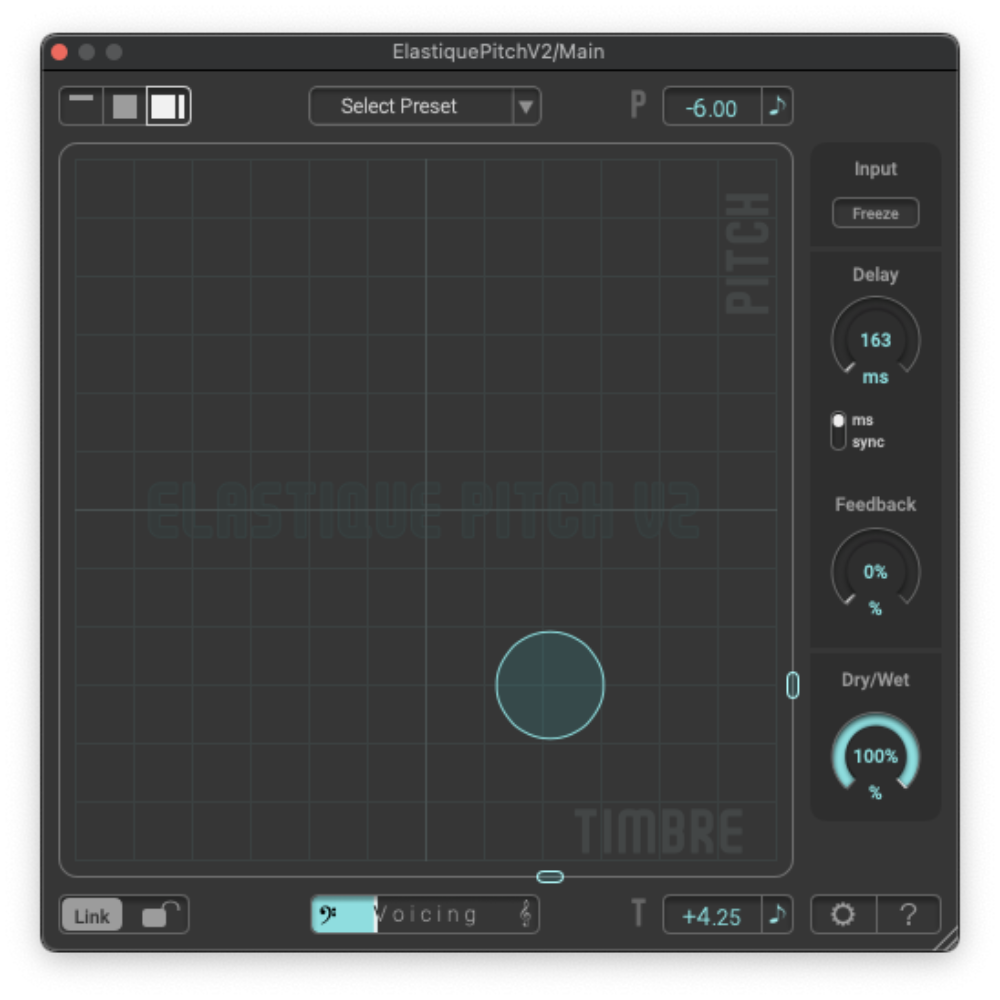This screenshot has width=1000, height=1000.
Task: Select the minimal compact view layout icon
Action: [81, 106]
